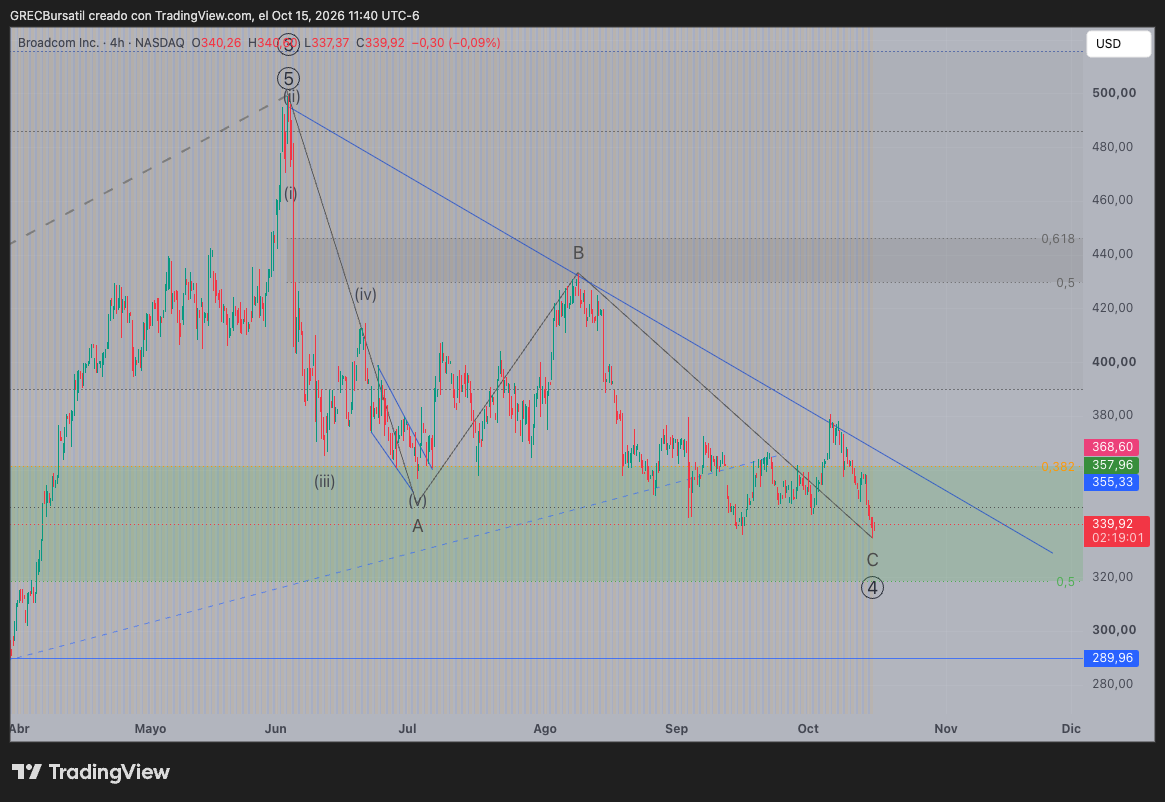Click the TradingView logo
Image resolution: width=1165 pixels, height=802 pixels.
(91, 772)
